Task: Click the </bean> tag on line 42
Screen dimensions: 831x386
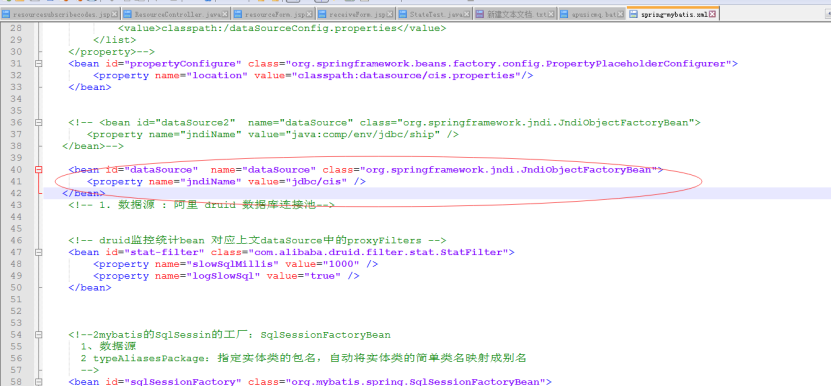Action: [x=84, y=193]
